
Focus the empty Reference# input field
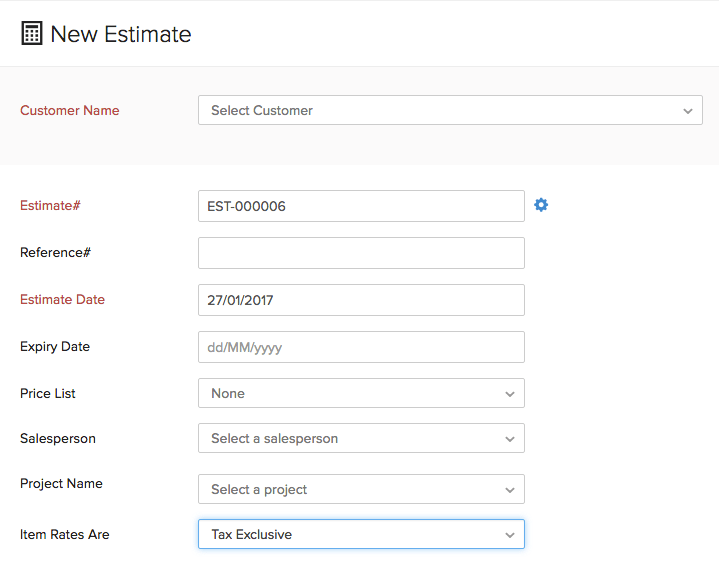(360, 253)
